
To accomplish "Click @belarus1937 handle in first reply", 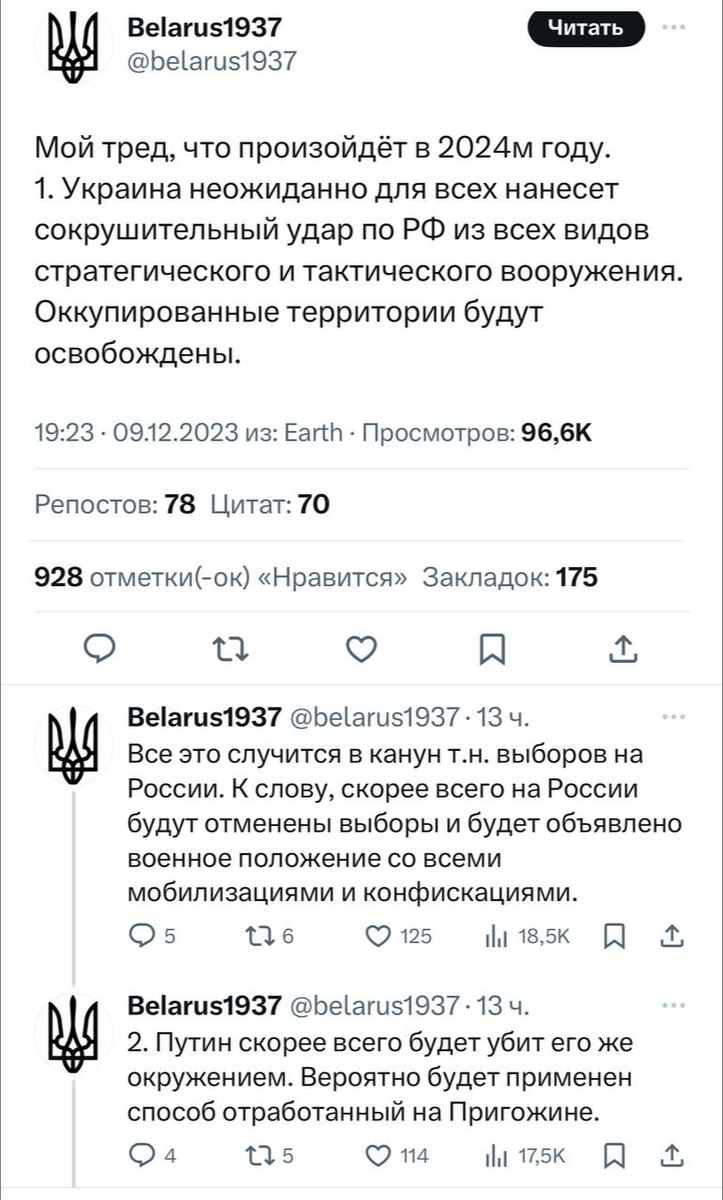I will [x=374, y=718].
